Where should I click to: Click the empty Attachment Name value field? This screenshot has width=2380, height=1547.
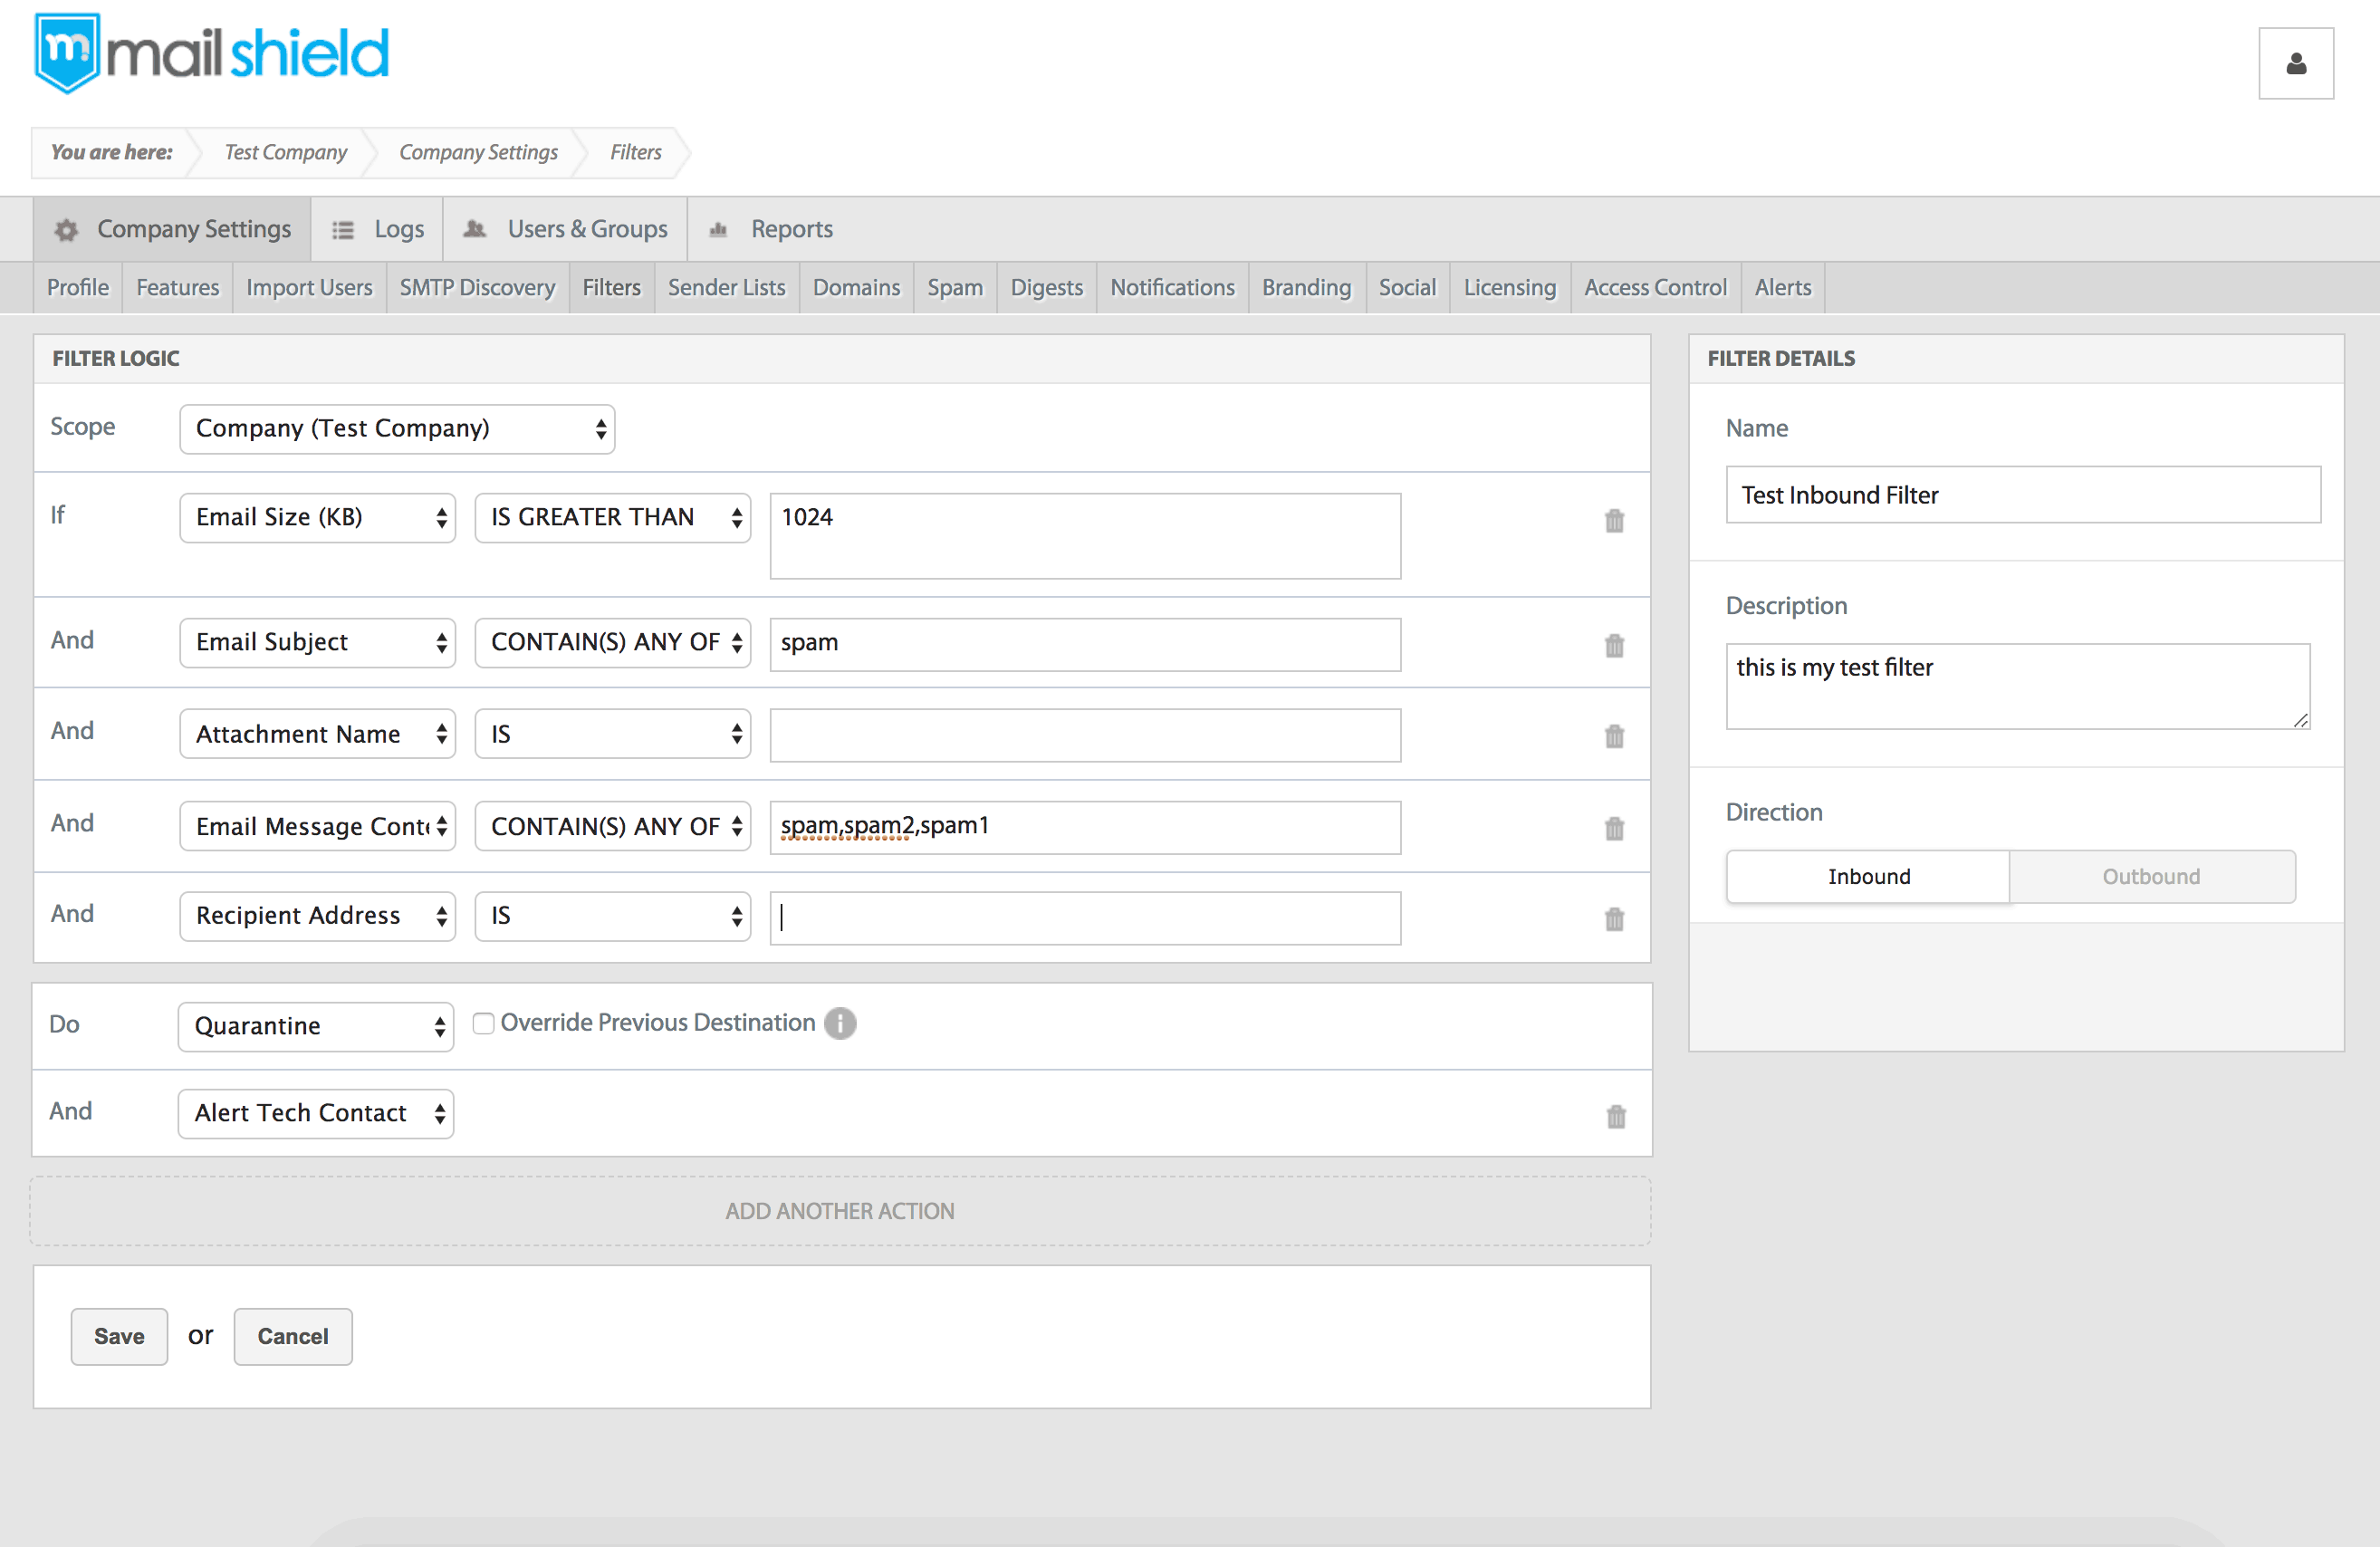tap(1085, 736)
